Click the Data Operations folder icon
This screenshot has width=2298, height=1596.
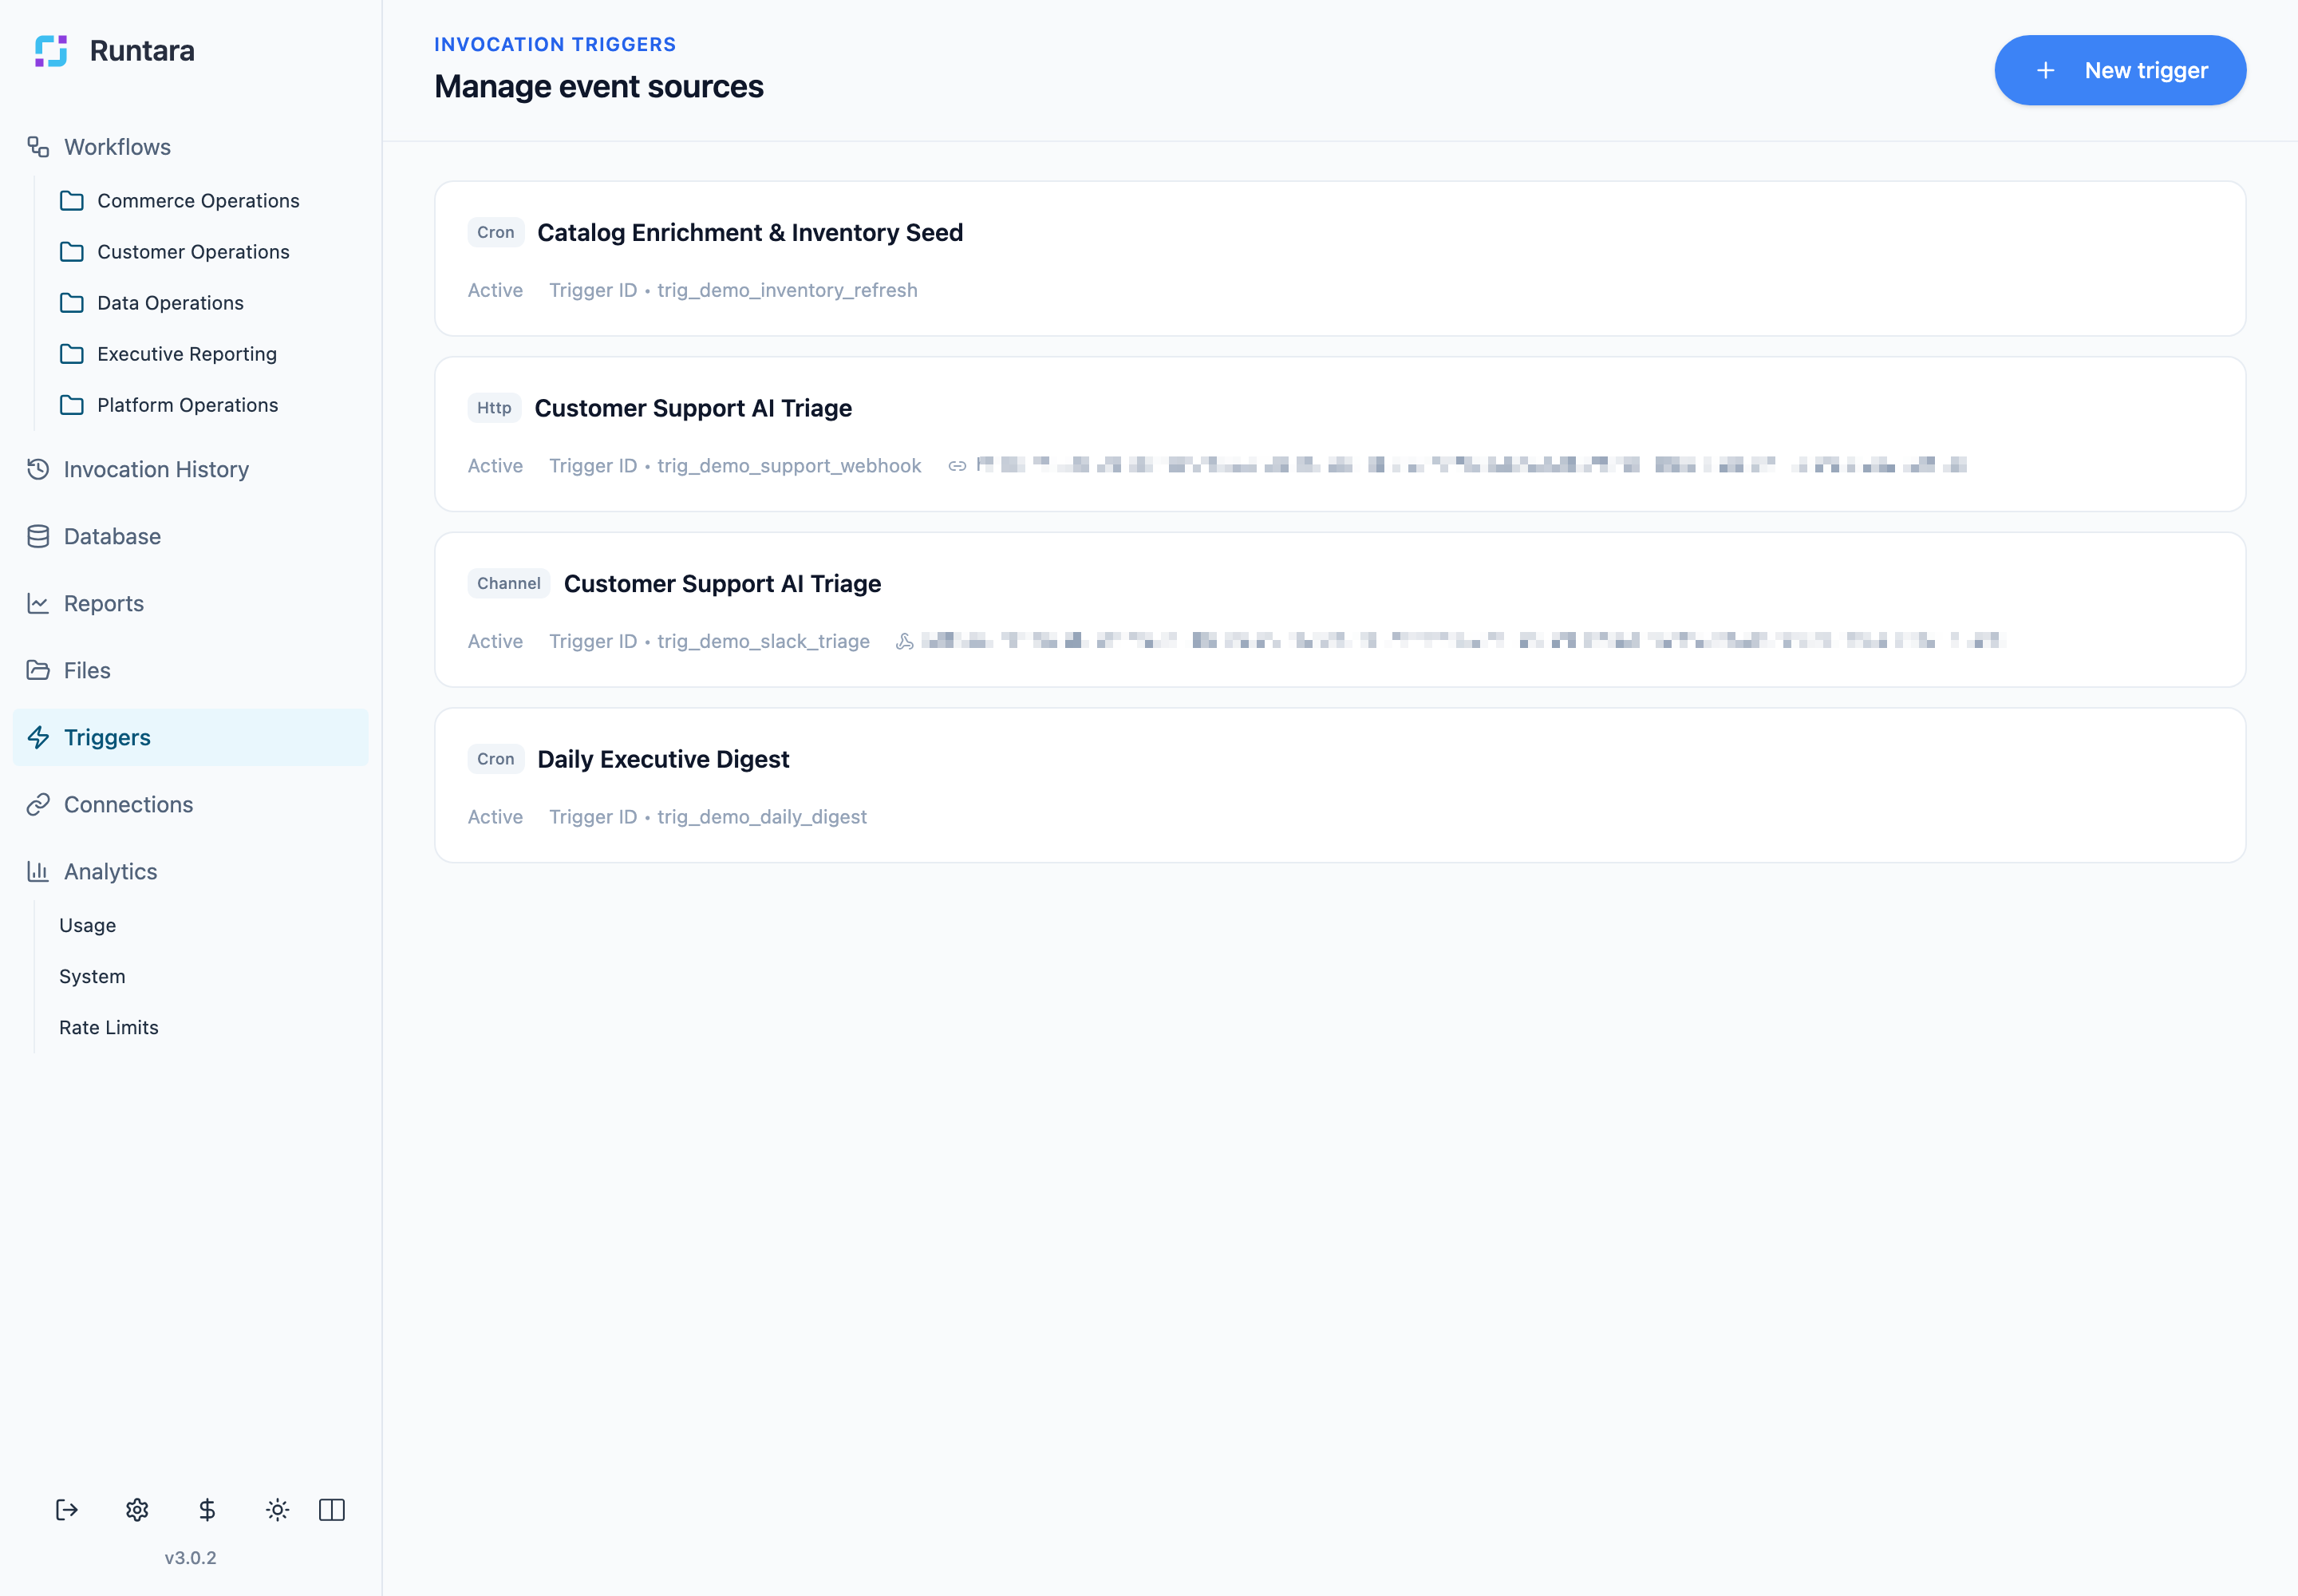(72, 303)
